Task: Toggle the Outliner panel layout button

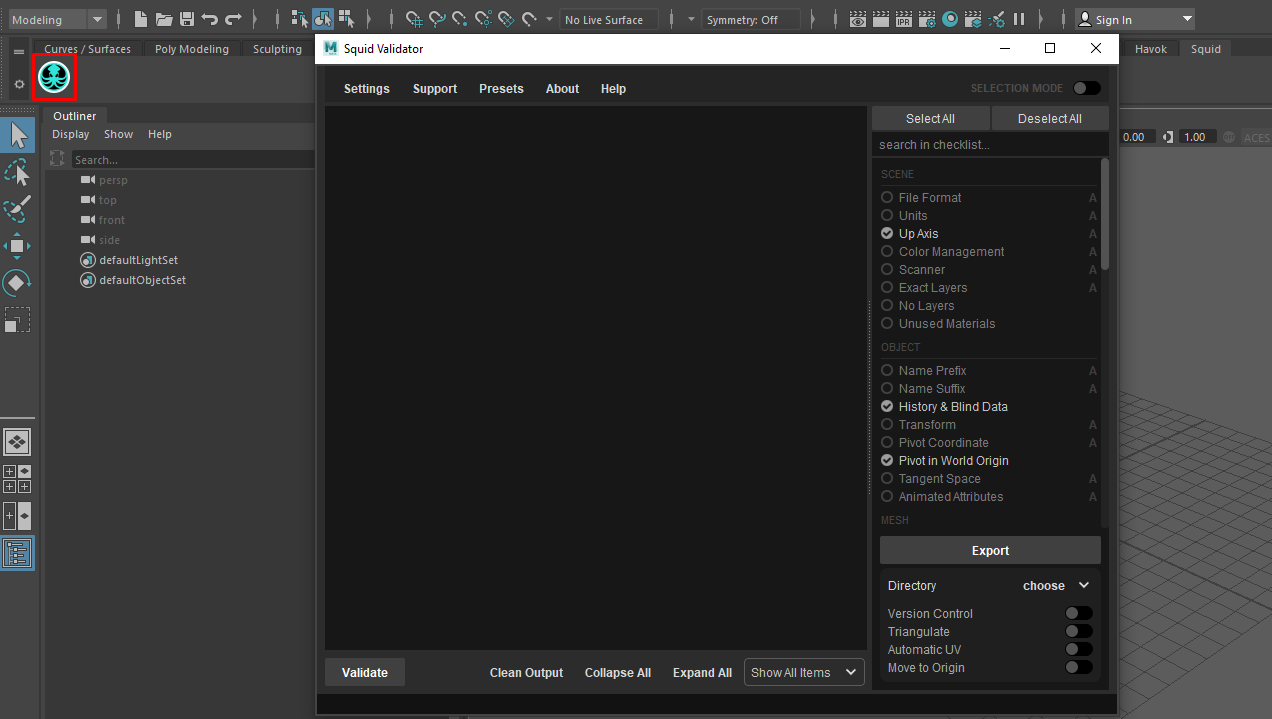Action: click(17, 553)
